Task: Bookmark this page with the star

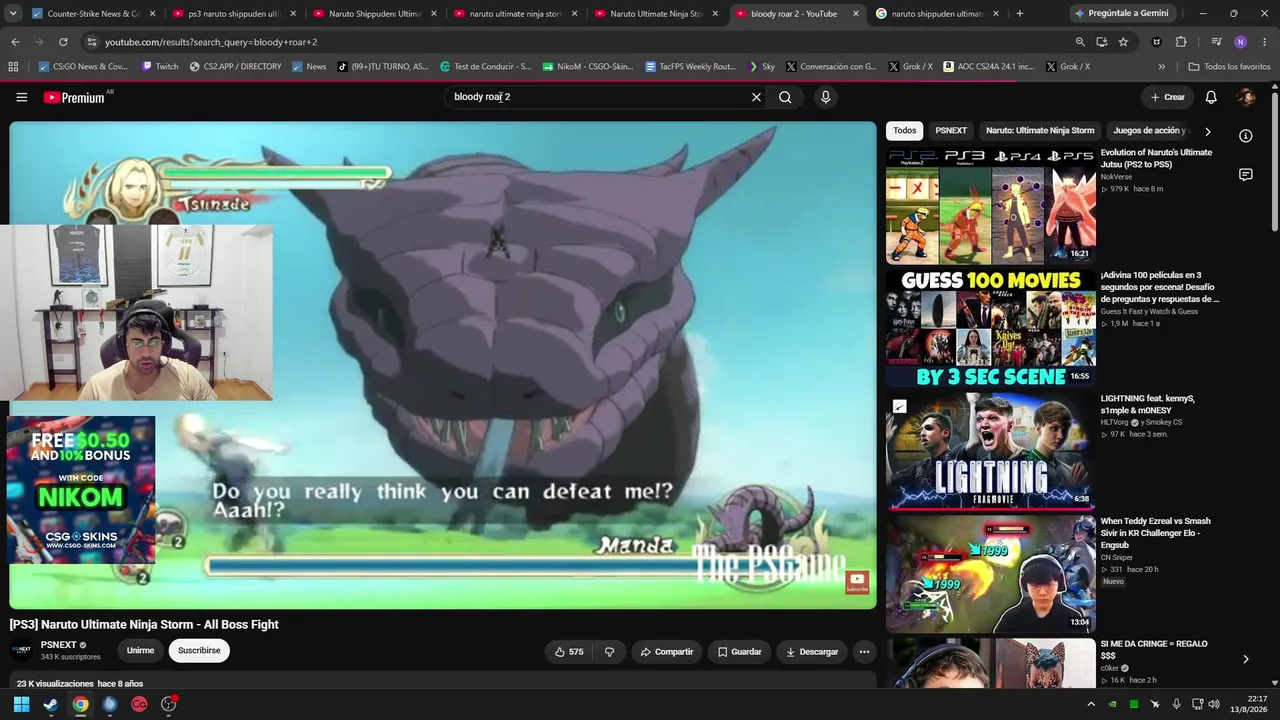Action: [x=1123, y=42]
